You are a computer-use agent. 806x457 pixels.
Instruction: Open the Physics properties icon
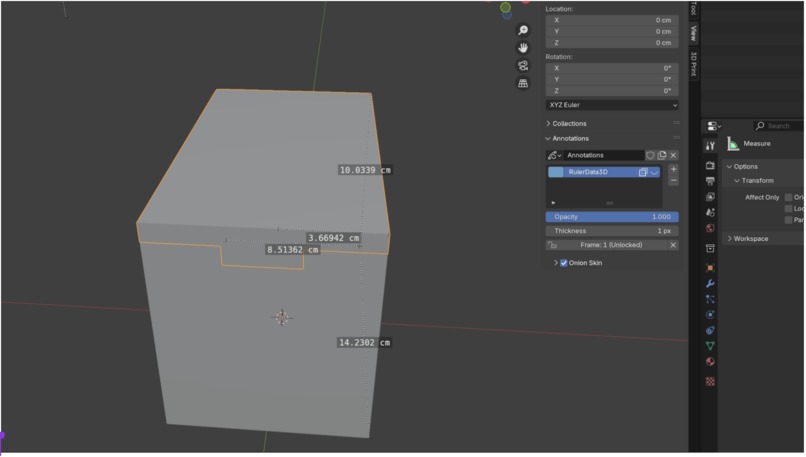[x=710, y=315]
